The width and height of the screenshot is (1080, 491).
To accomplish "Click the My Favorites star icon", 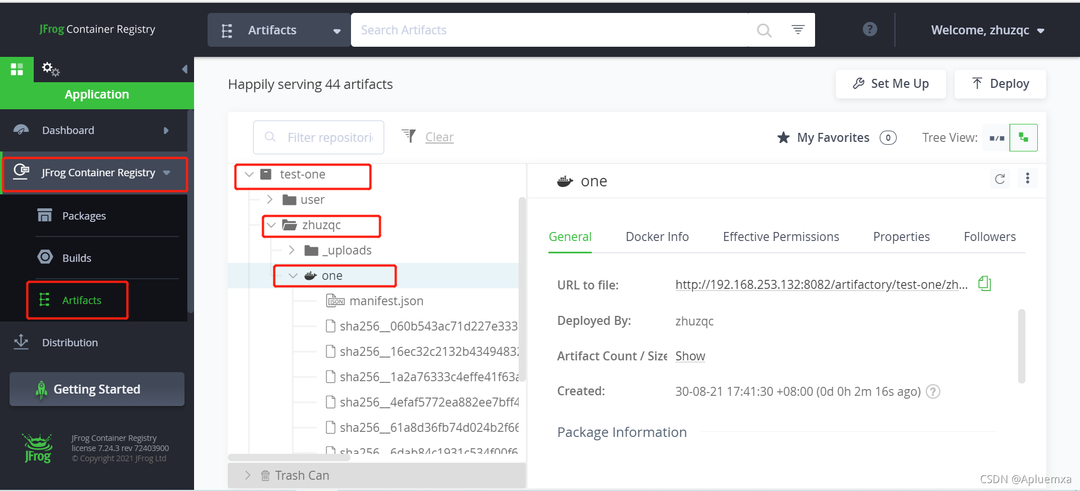I will click(783, 138).
